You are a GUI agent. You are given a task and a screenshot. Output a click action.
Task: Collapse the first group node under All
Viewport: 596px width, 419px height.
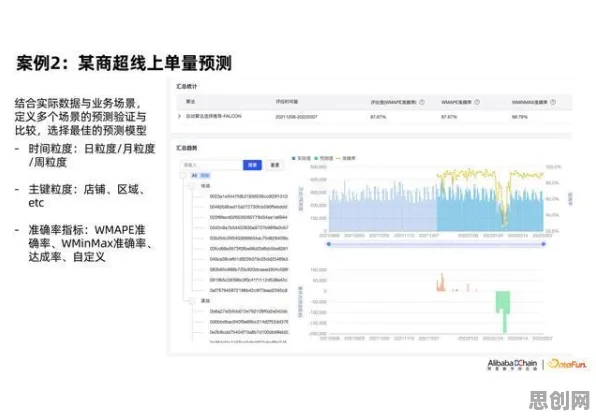click(192, 186)
